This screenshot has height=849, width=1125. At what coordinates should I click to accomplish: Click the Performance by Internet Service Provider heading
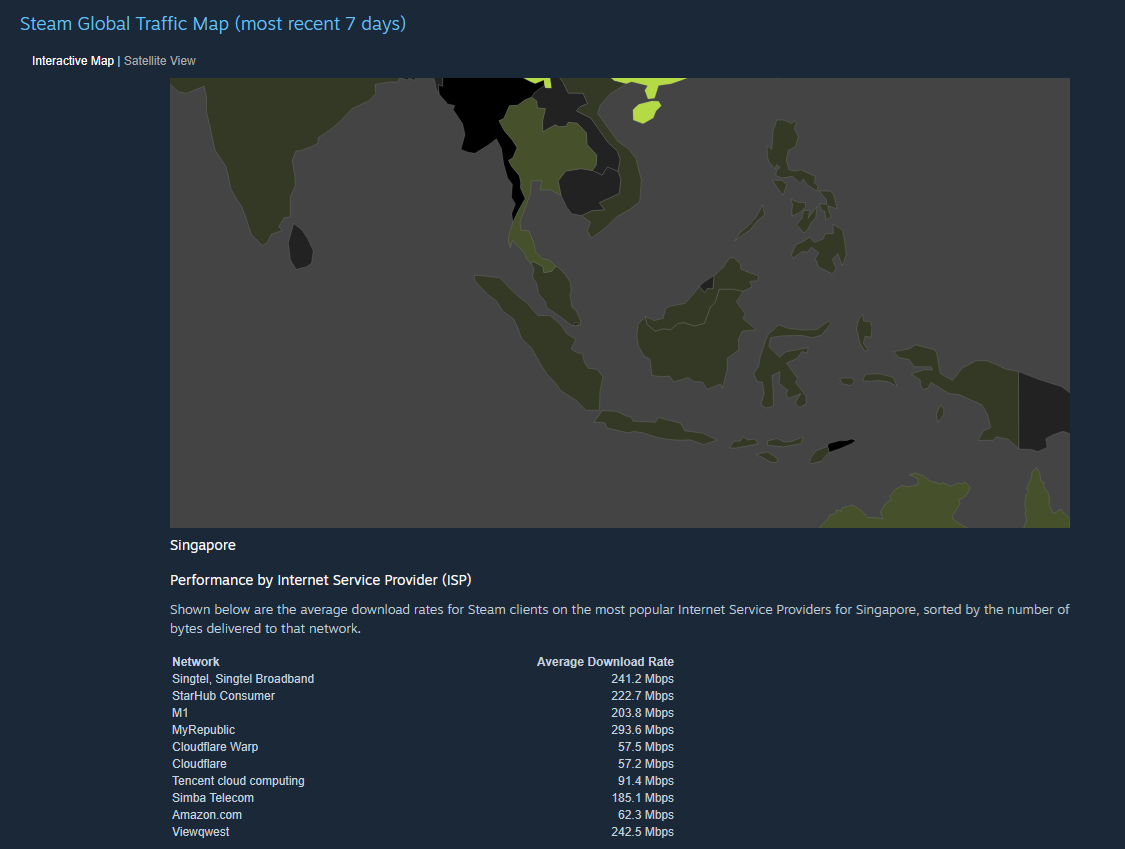tap(321, 580)
